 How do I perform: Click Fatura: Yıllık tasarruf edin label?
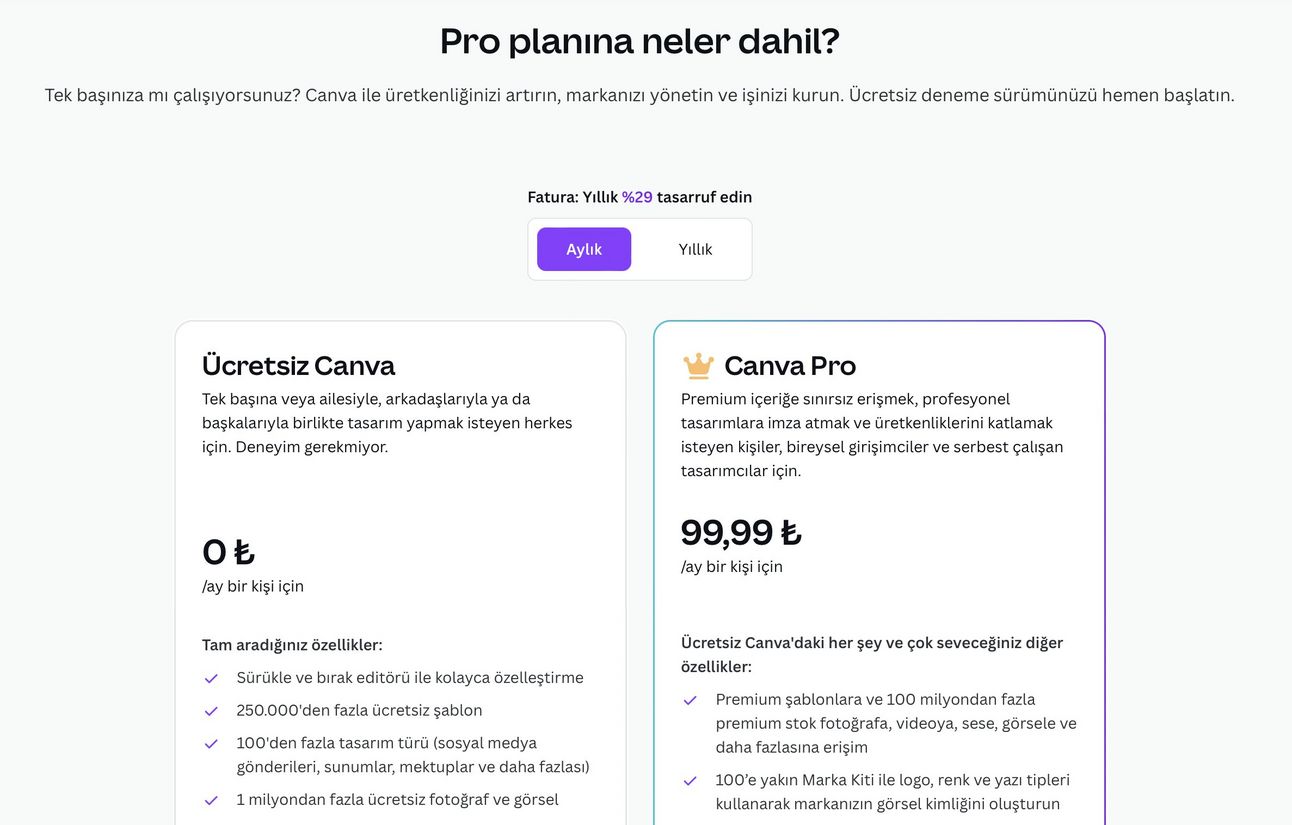pyautogui.click(x=640, y=197)
